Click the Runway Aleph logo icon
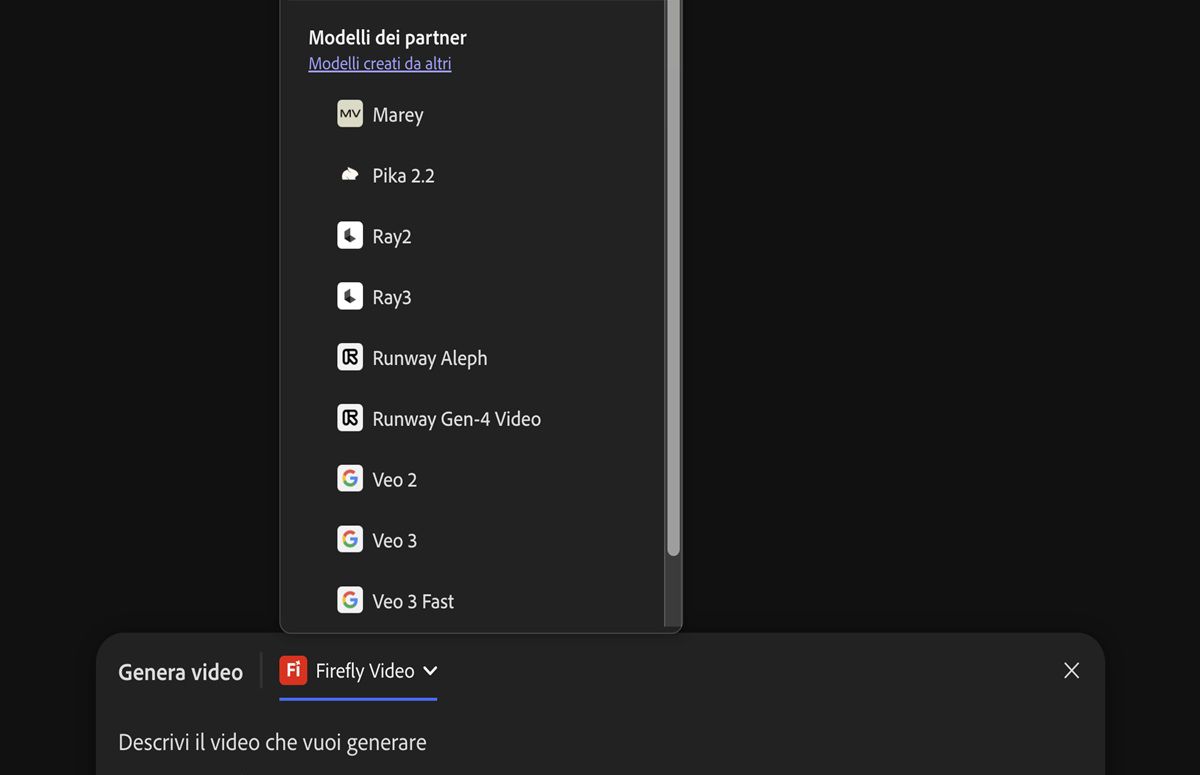Viewport: 1200px width, 775px height. pos(350,358)
